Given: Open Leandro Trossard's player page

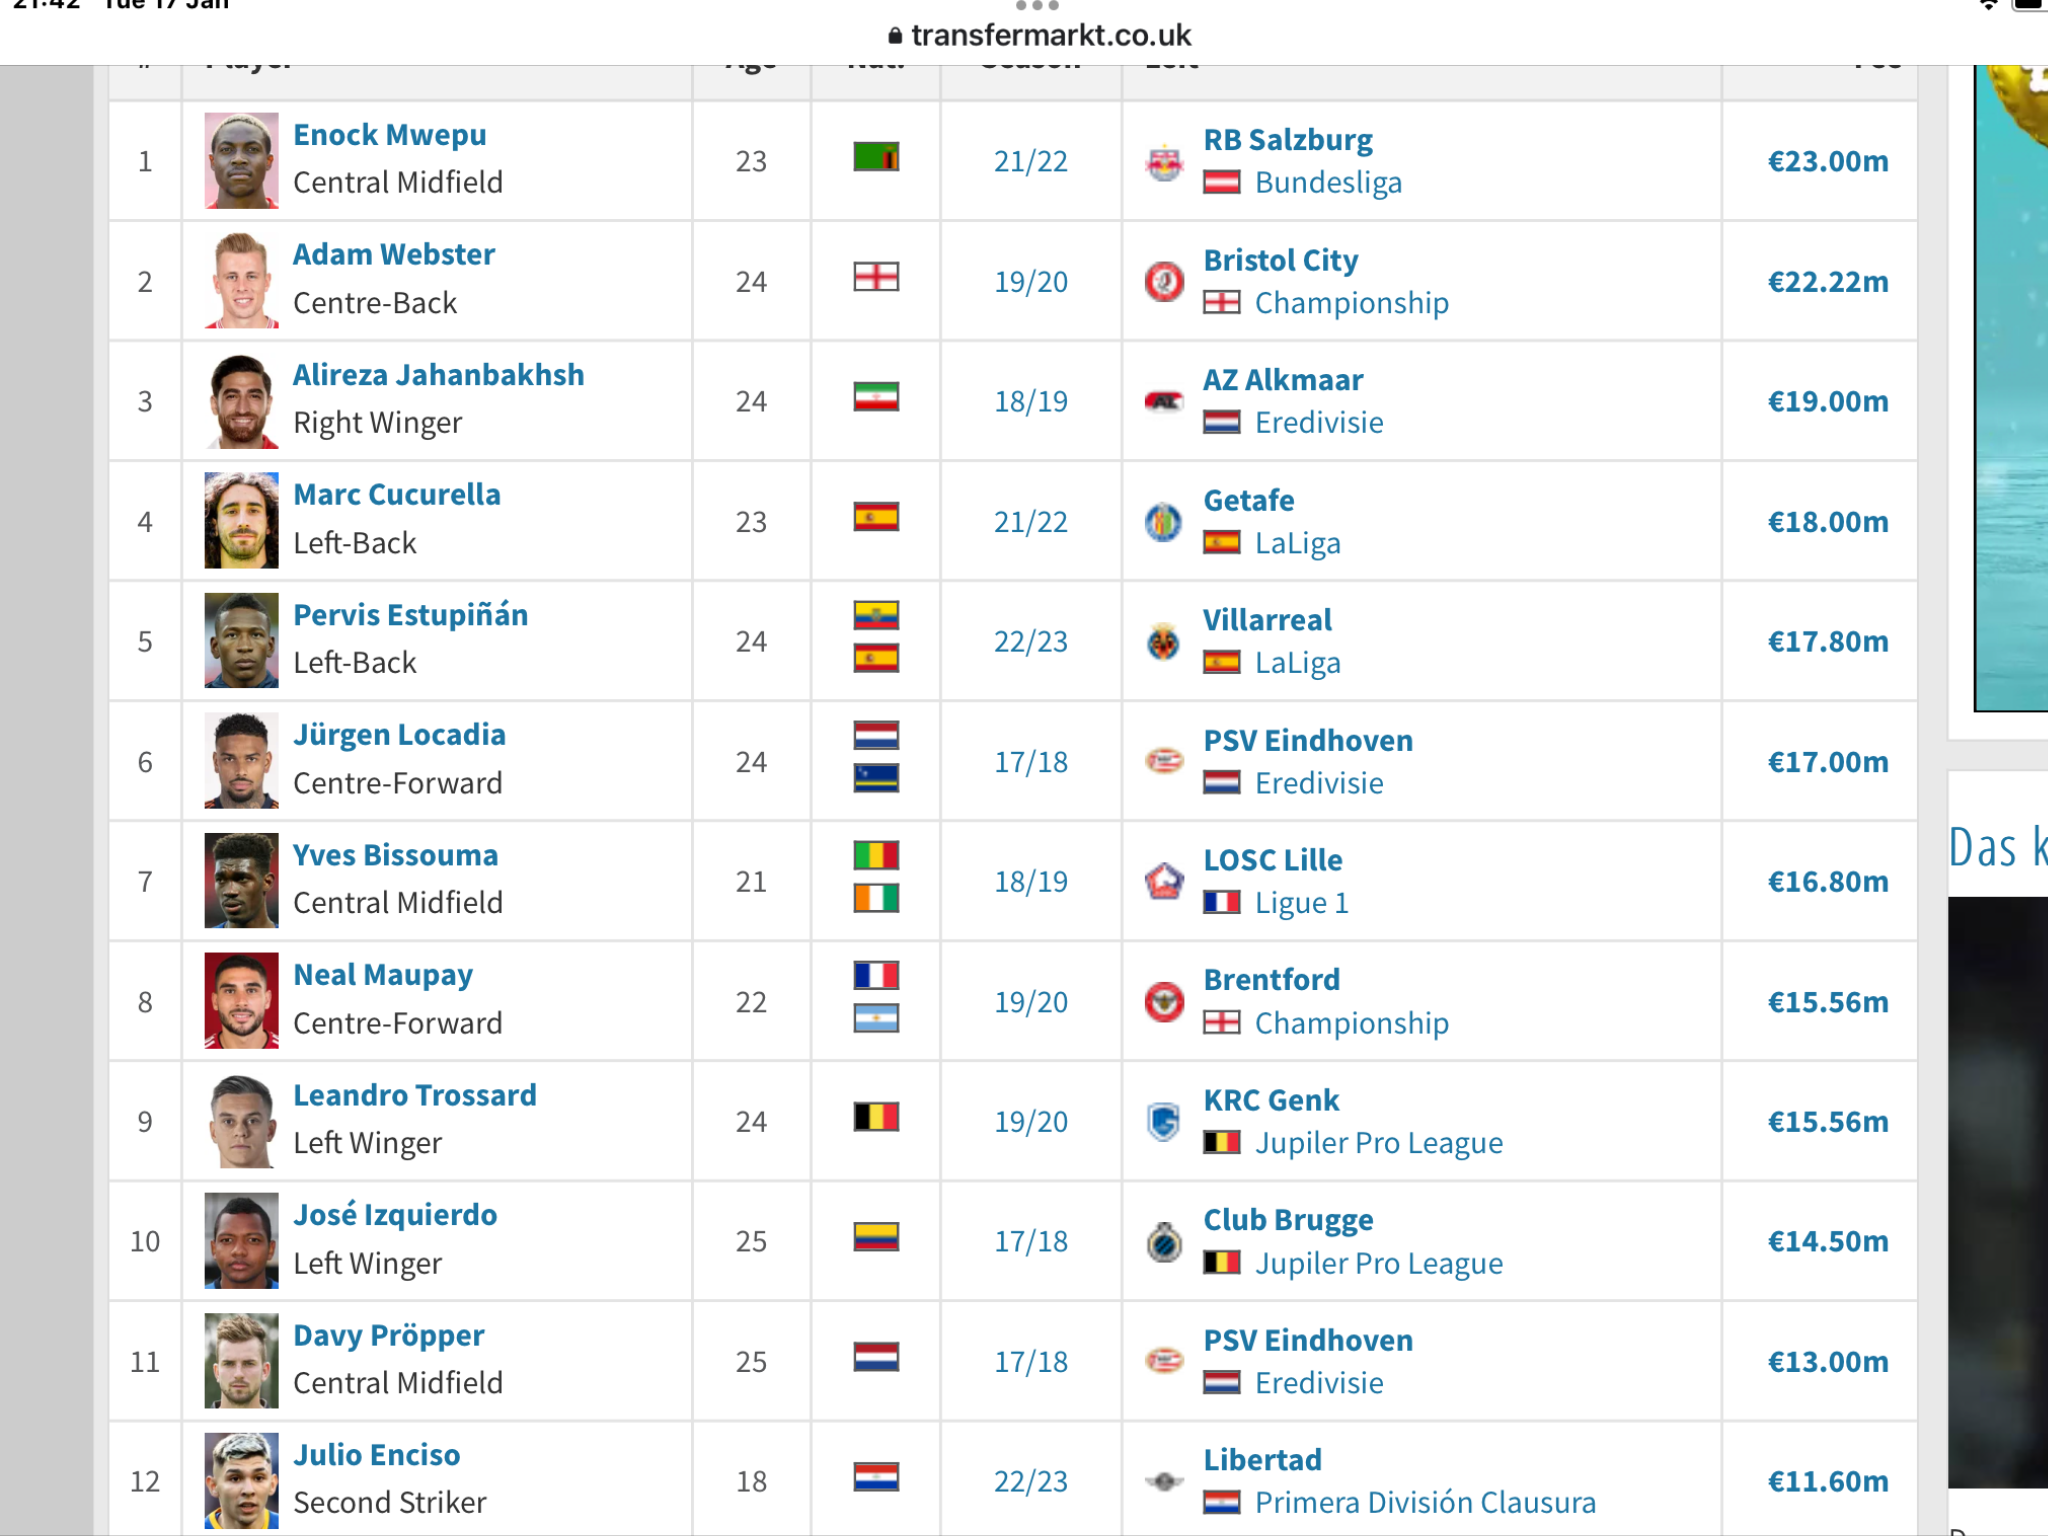Looking at the screenshot, I should (x=415, y=1095).
